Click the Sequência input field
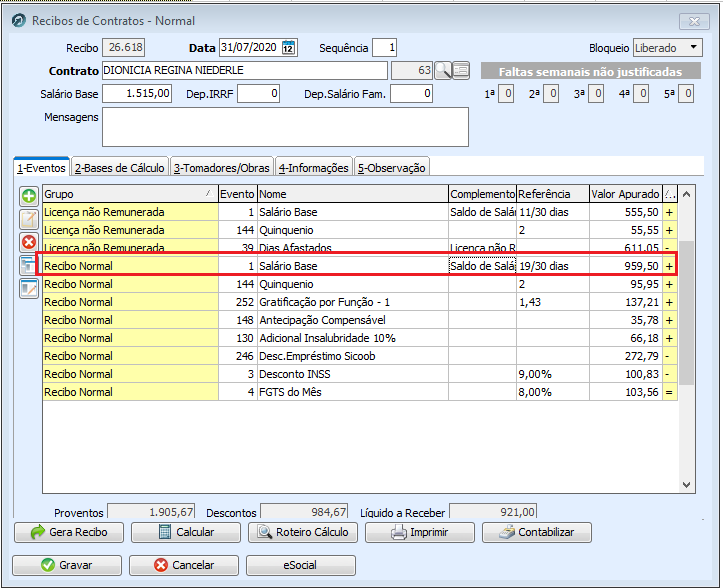The image size is (723, 588). tap(384, 48)
